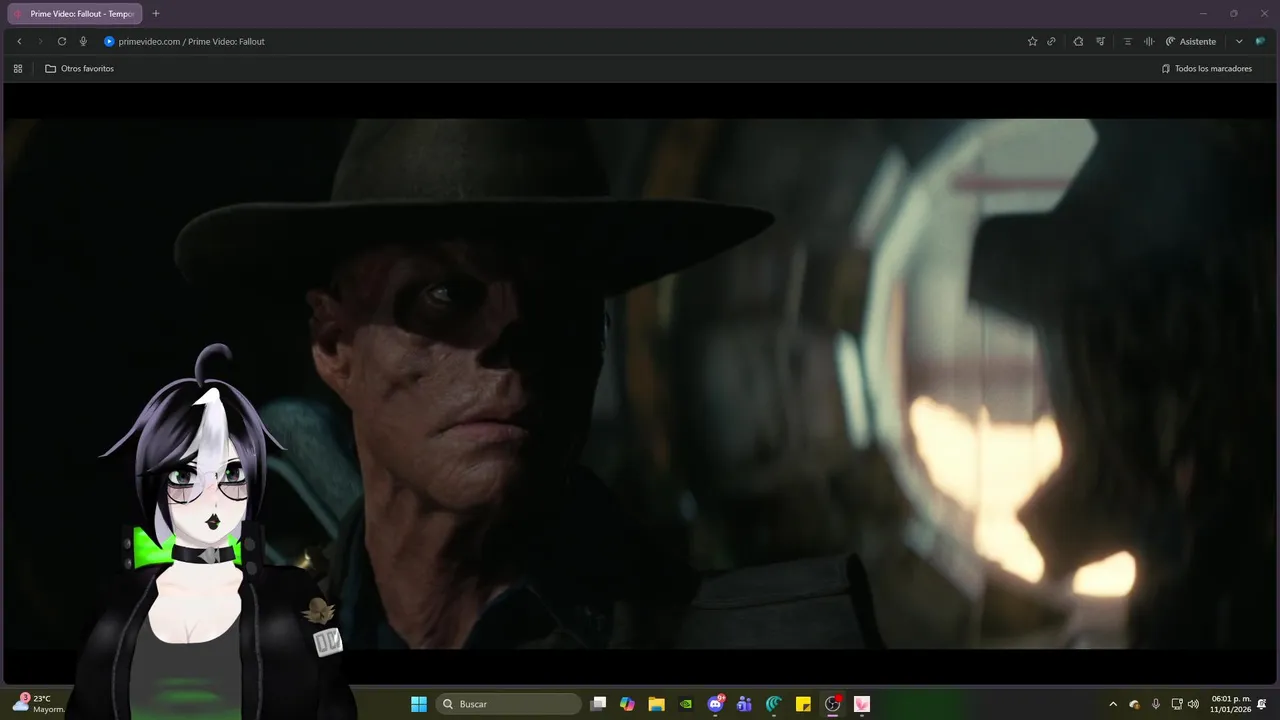Open the clock showing 06:01 p. m.

[x=1231, y=704]
